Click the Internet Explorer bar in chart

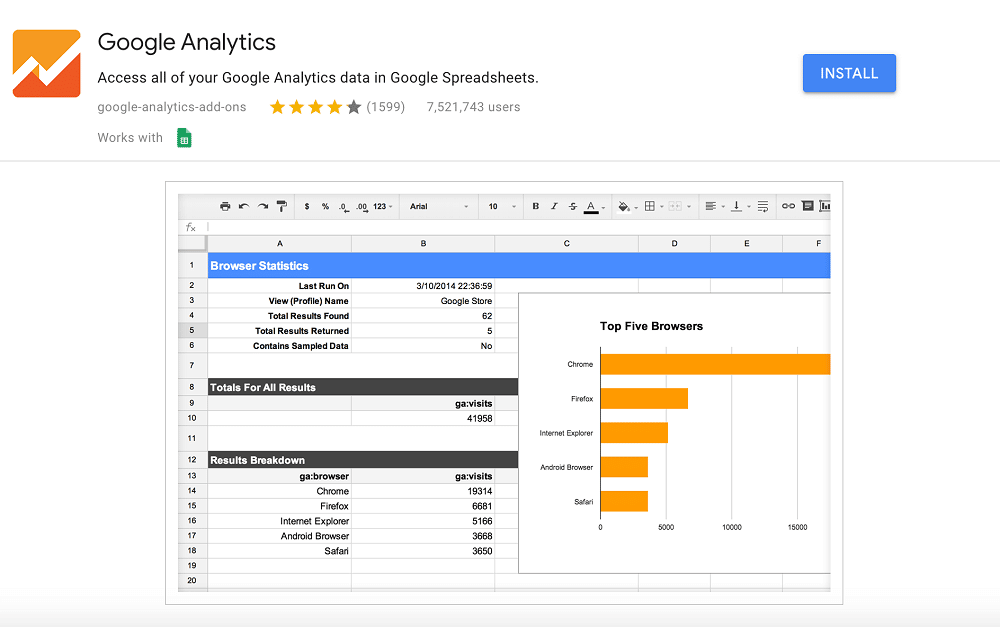(x=634, y=432)
